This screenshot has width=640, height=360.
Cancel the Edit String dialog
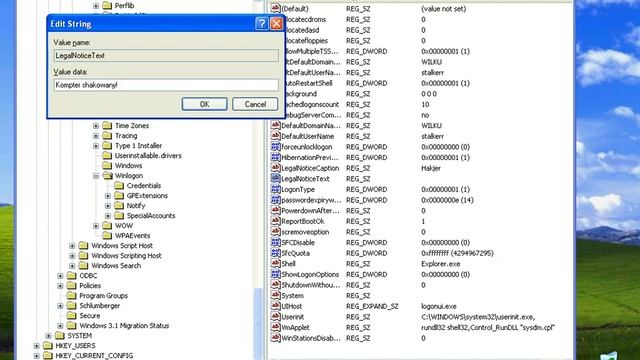click(x=255, y=104)
